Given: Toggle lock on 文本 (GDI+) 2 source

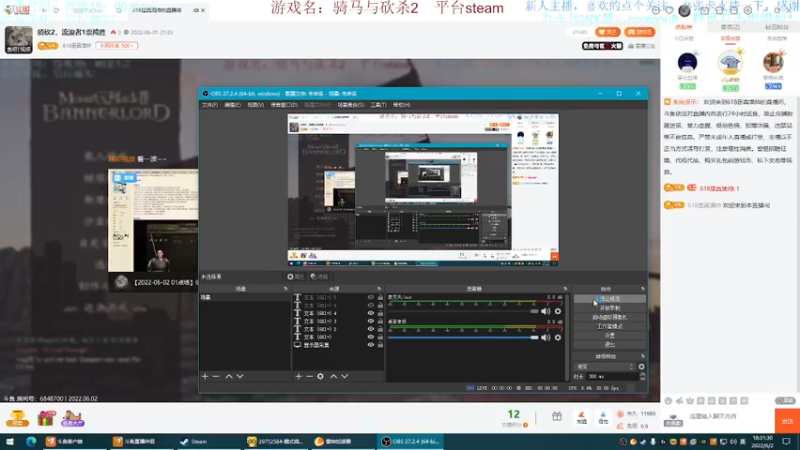Looking at the screenshot, I should [380, 329].
